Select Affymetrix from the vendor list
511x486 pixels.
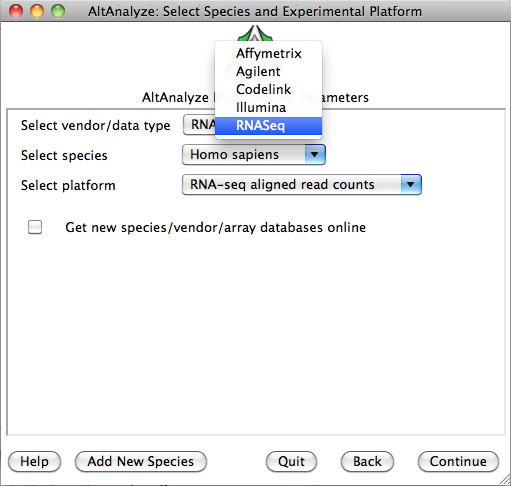click(x=269, y=53)
